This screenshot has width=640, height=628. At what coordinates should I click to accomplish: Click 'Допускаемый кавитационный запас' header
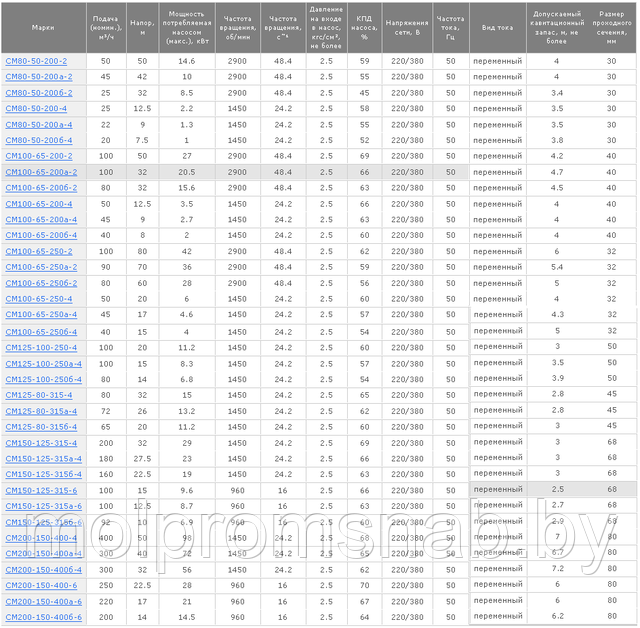point(557,28)
